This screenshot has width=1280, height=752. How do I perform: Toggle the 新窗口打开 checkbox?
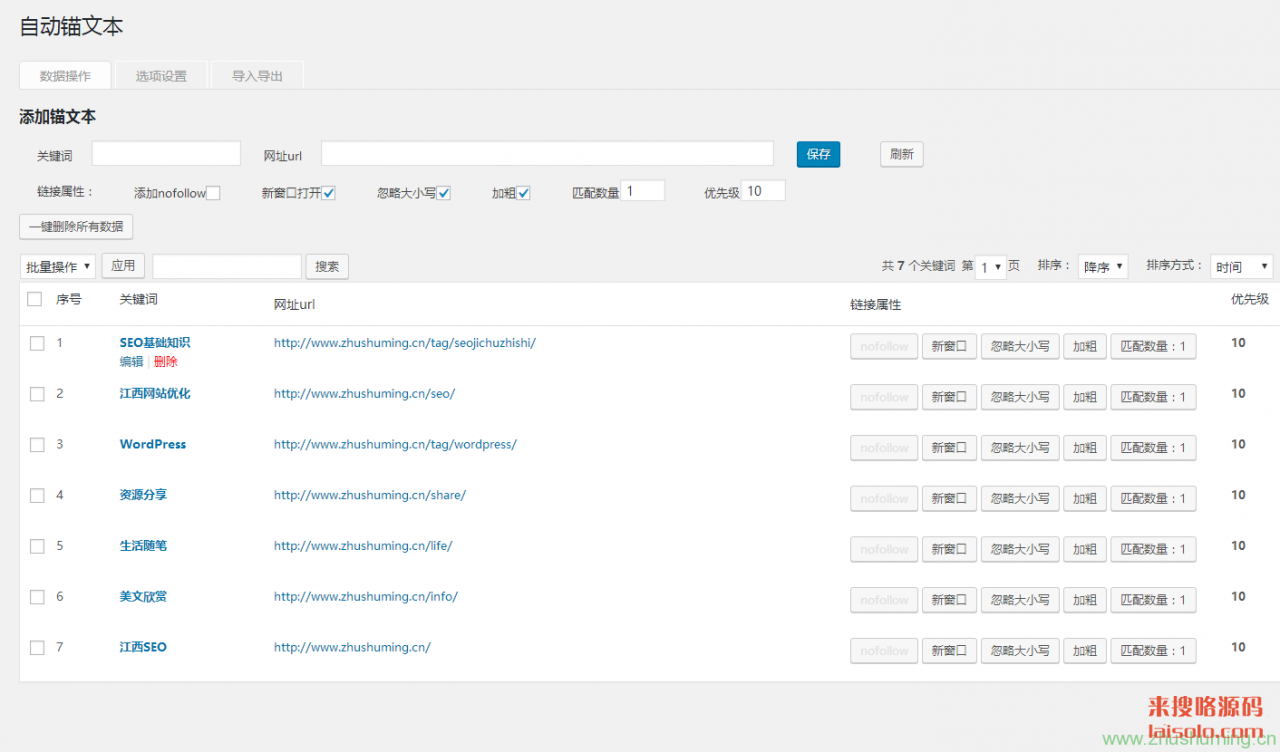pos(328,193)
